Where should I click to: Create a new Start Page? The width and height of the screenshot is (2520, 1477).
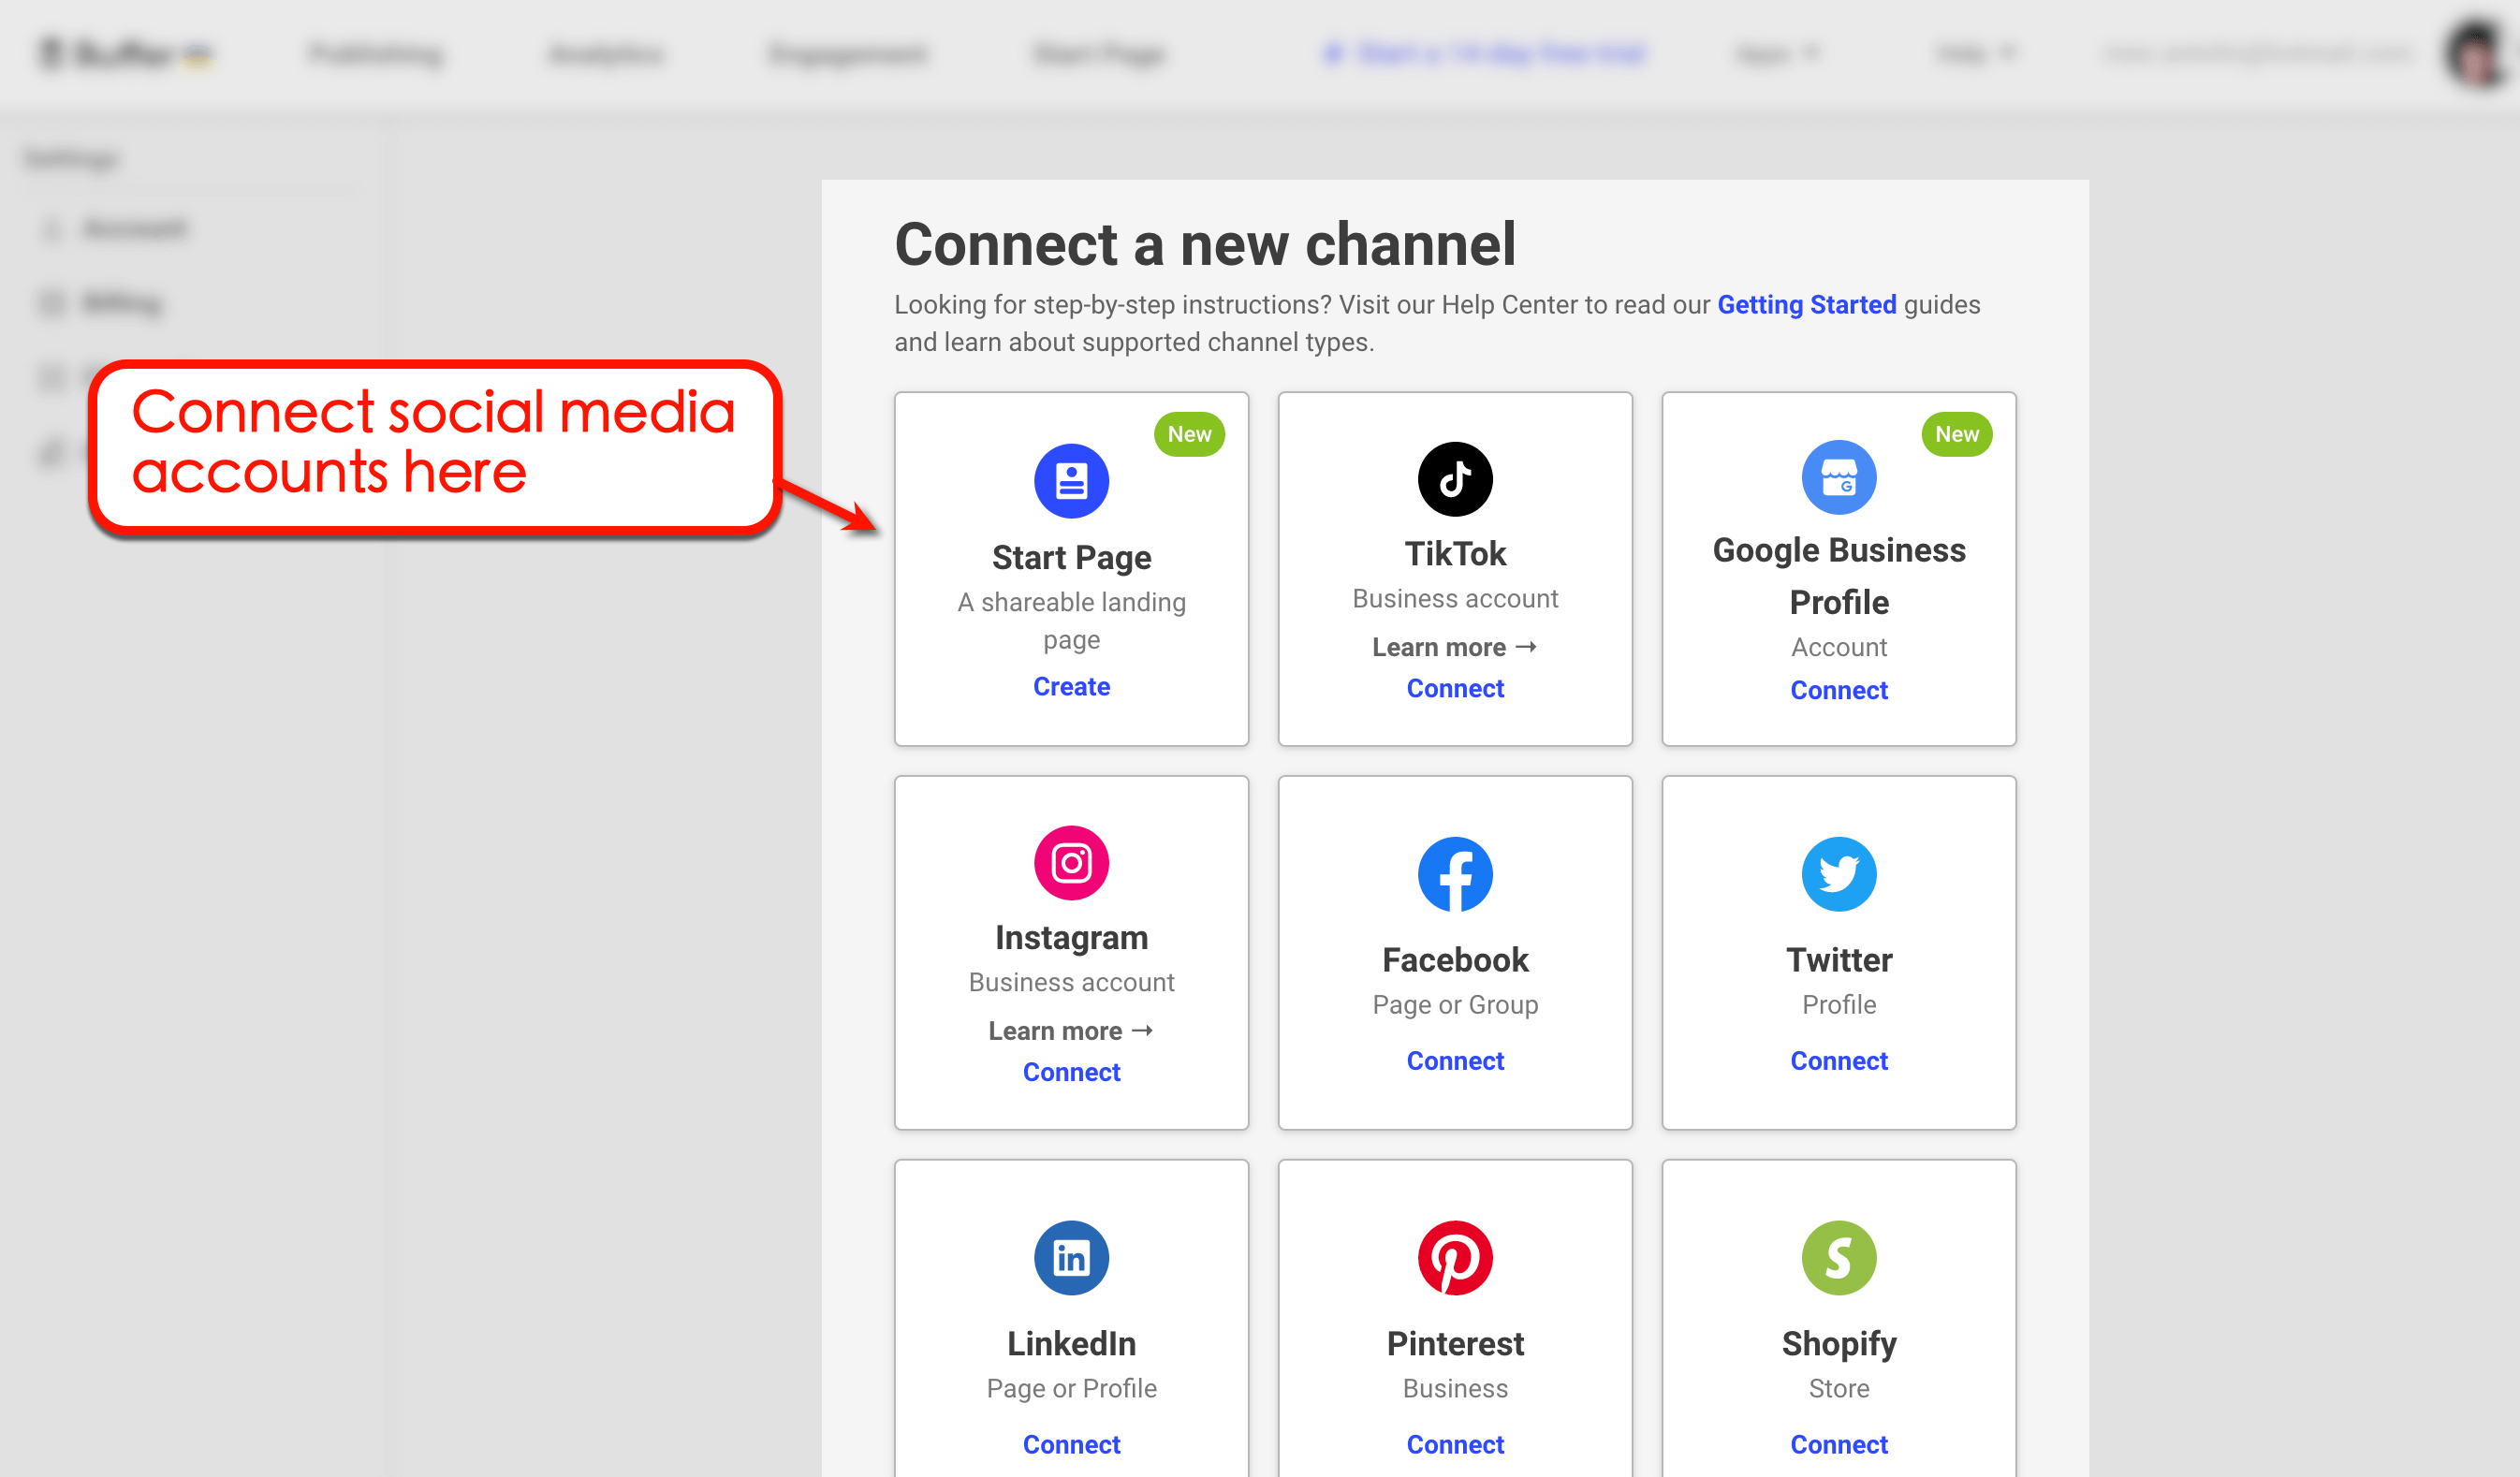[1071, 686]
